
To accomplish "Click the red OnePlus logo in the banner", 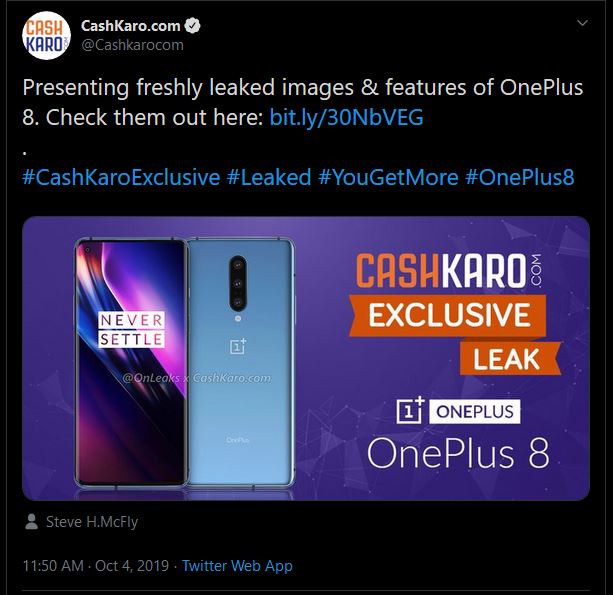I will click(x=412, y=412).
